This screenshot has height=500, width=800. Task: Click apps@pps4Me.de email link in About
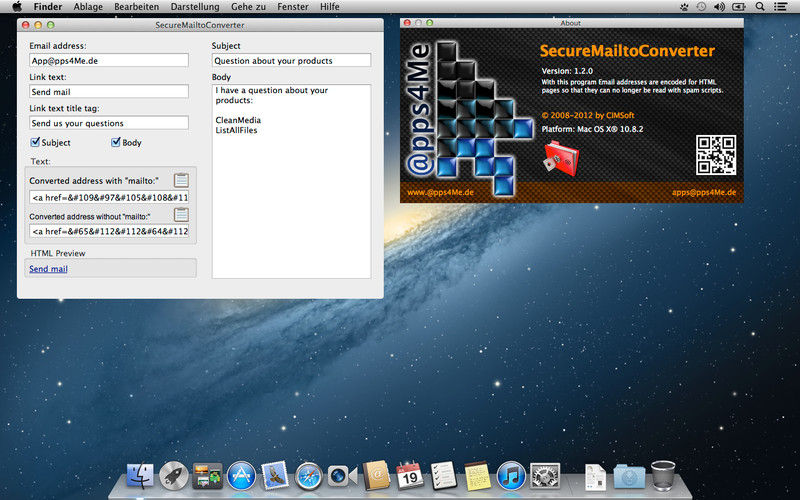(x=704, y=192)
